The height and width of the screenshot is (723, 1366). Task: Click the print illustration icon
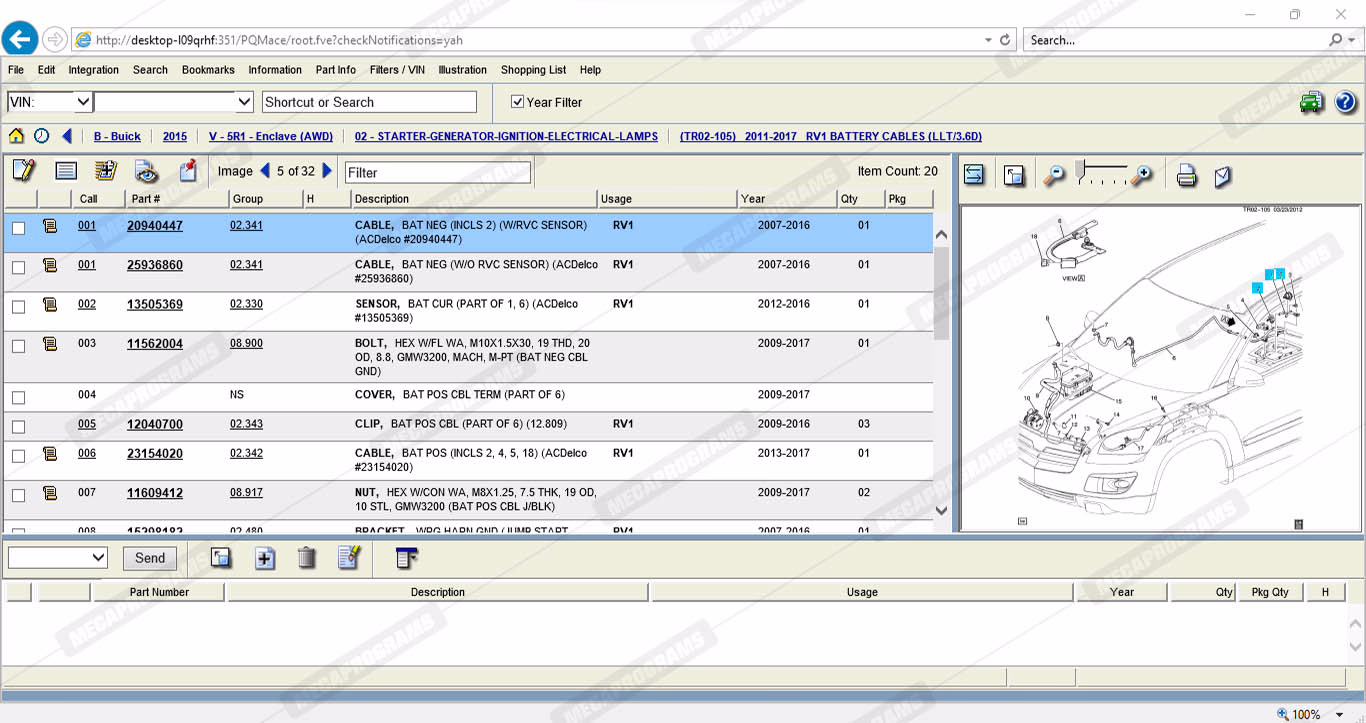1186,176
